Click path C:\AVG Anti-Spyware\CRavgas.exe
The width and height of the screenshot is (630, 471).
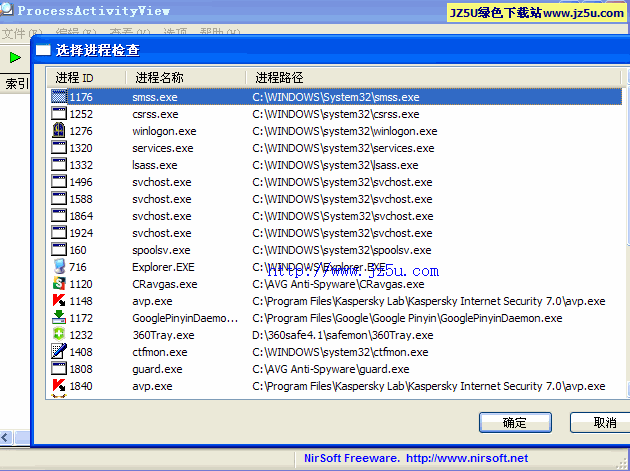338,284
